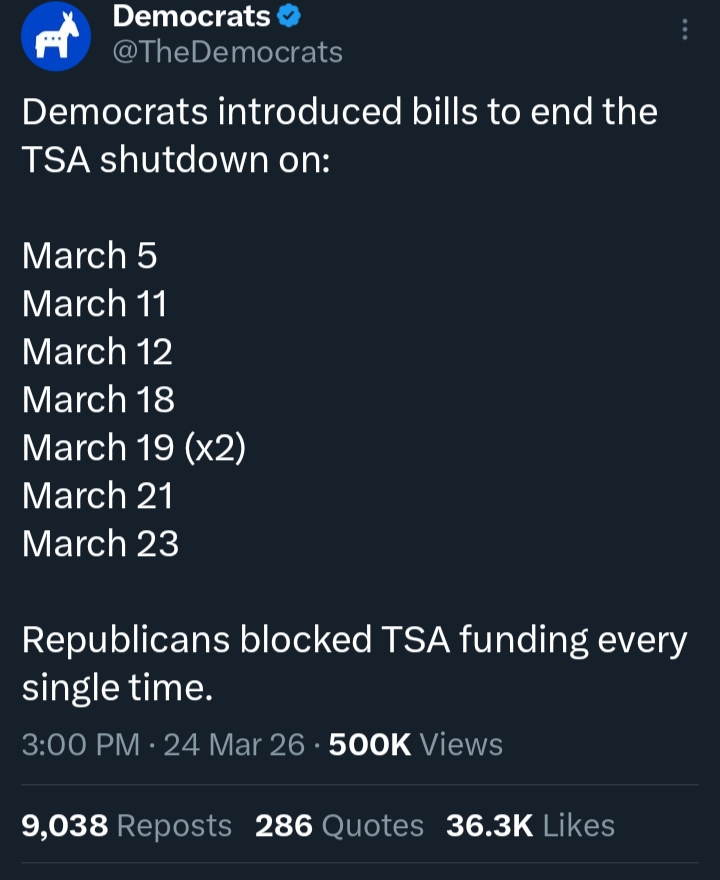The height and width of the screenshot is (880, 720).
Task: View the 500K Views analytics
Action: point(415,745)
